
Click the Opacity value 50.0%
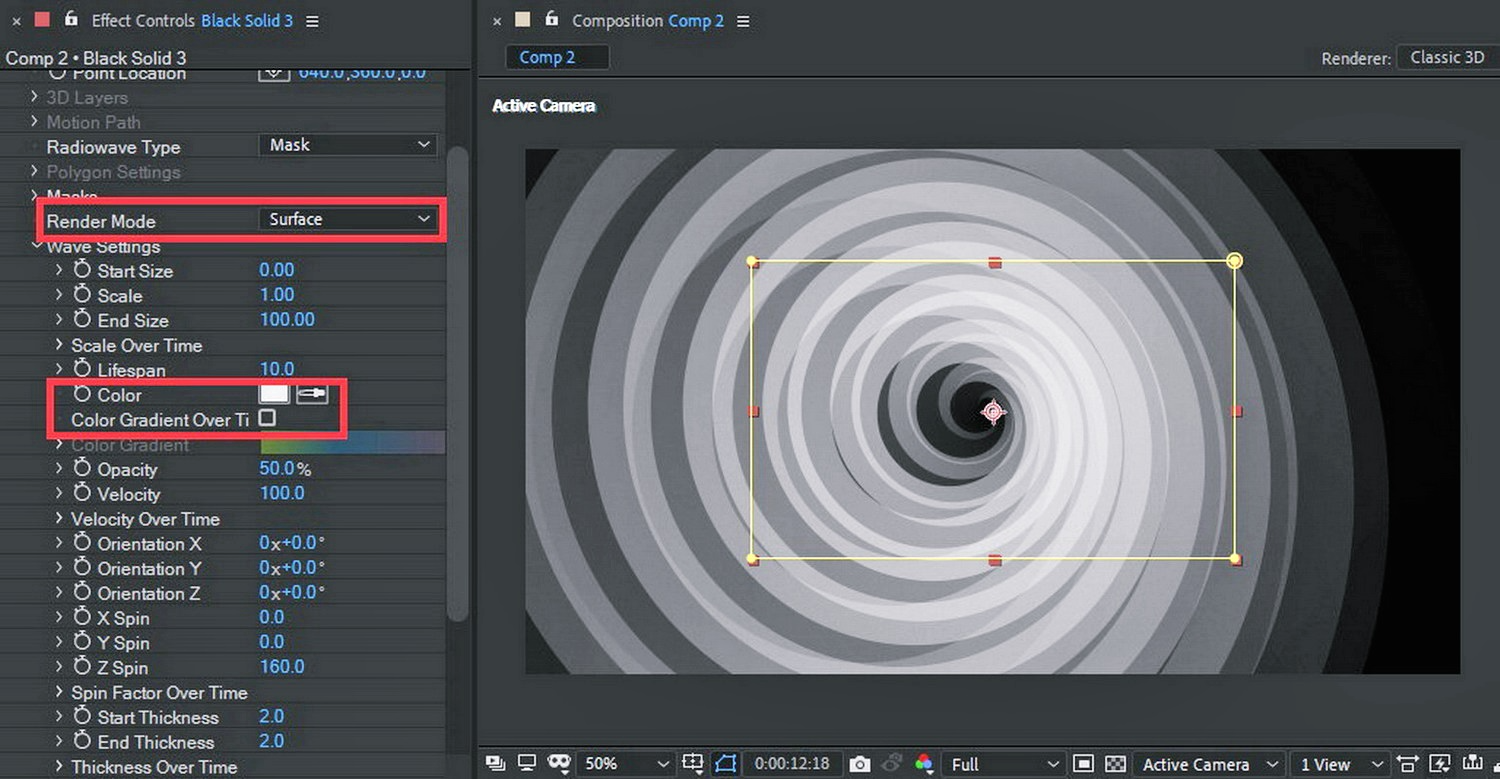(285, 469)
